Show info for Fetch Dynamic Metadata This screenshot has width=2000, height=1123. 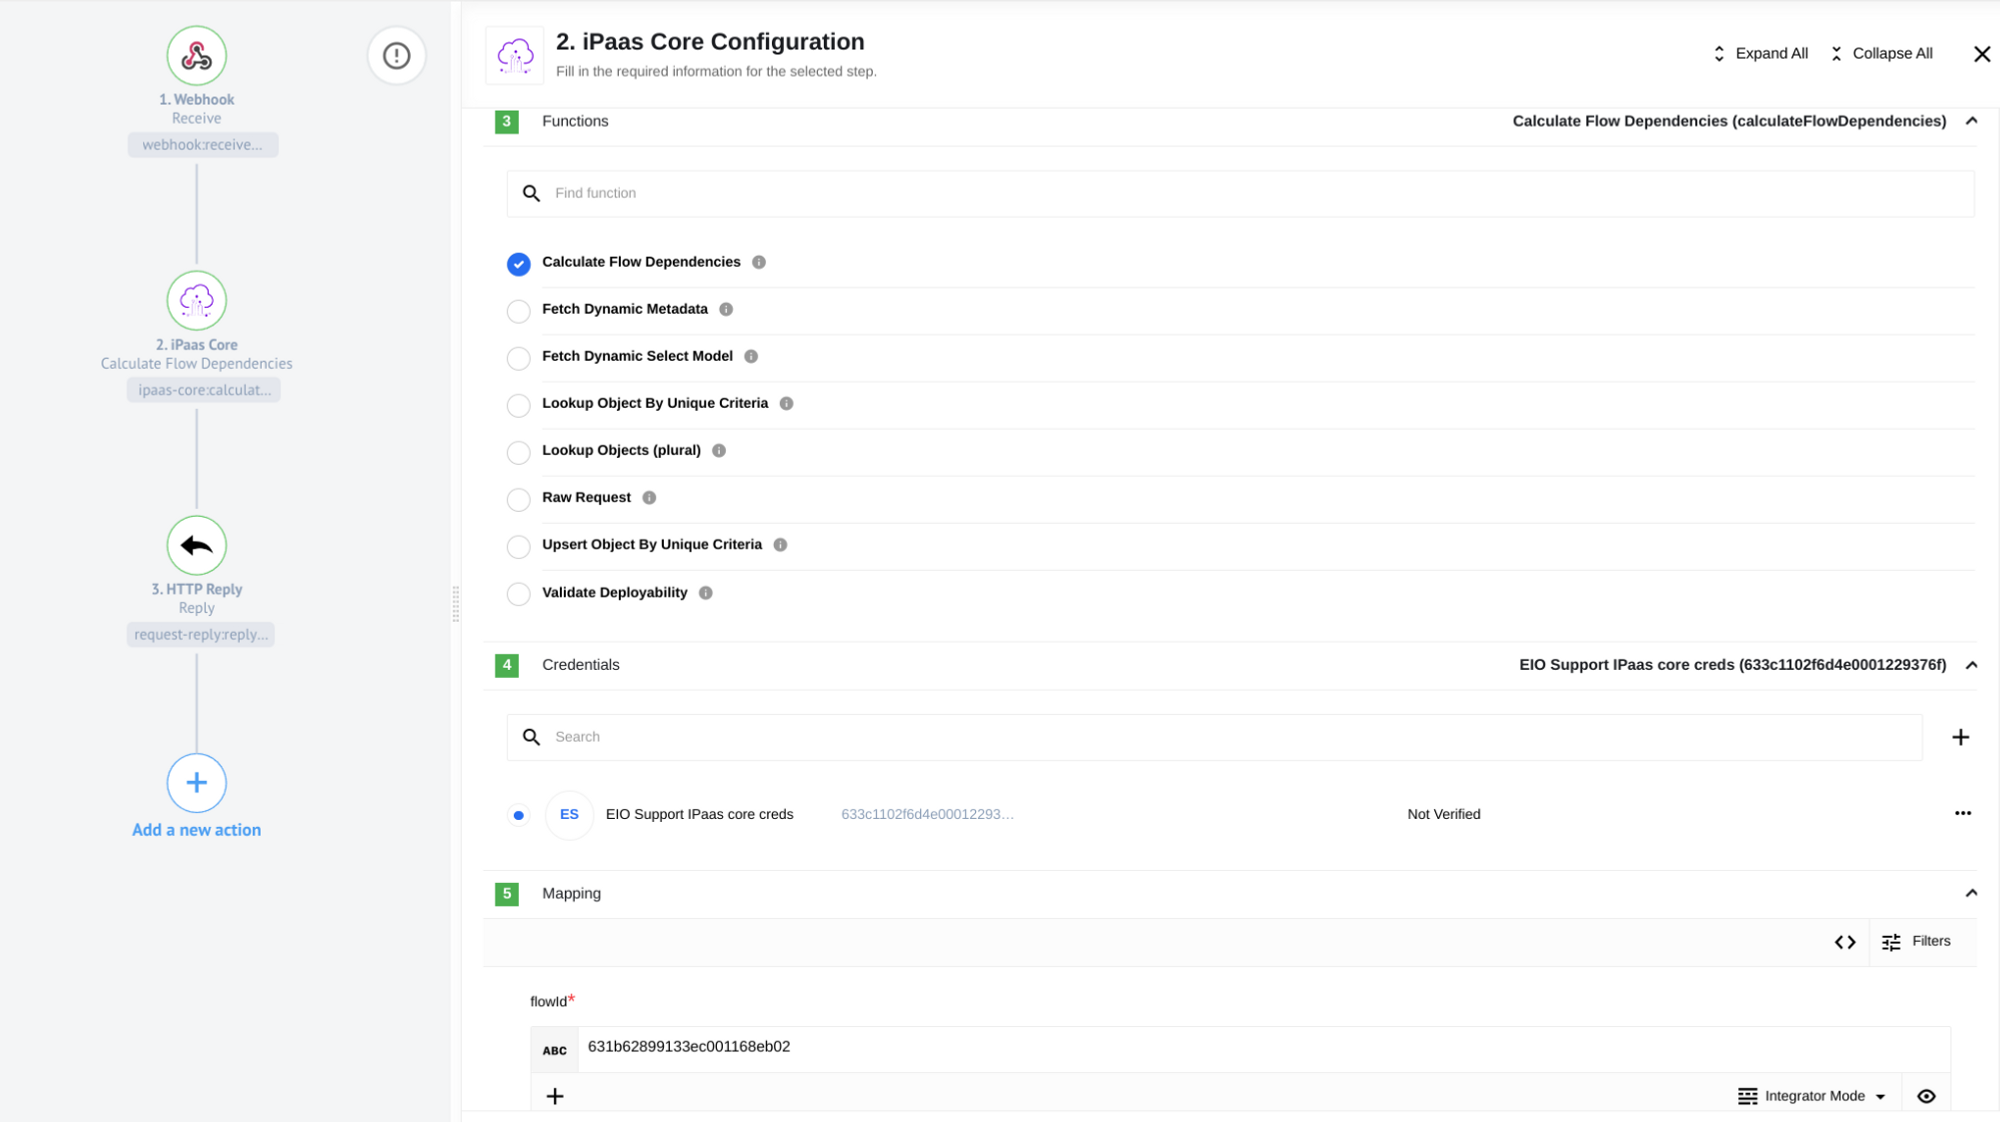(x=726, y=309)
